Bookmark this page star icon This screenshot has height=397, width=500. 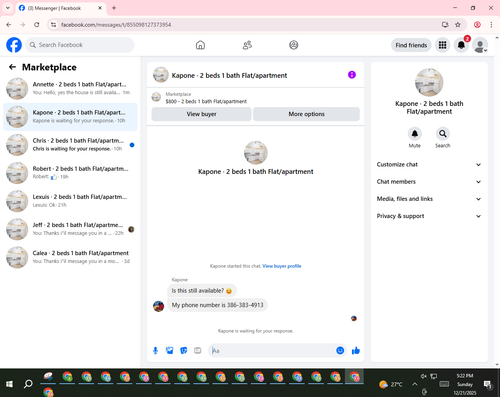tap(458, 25)
